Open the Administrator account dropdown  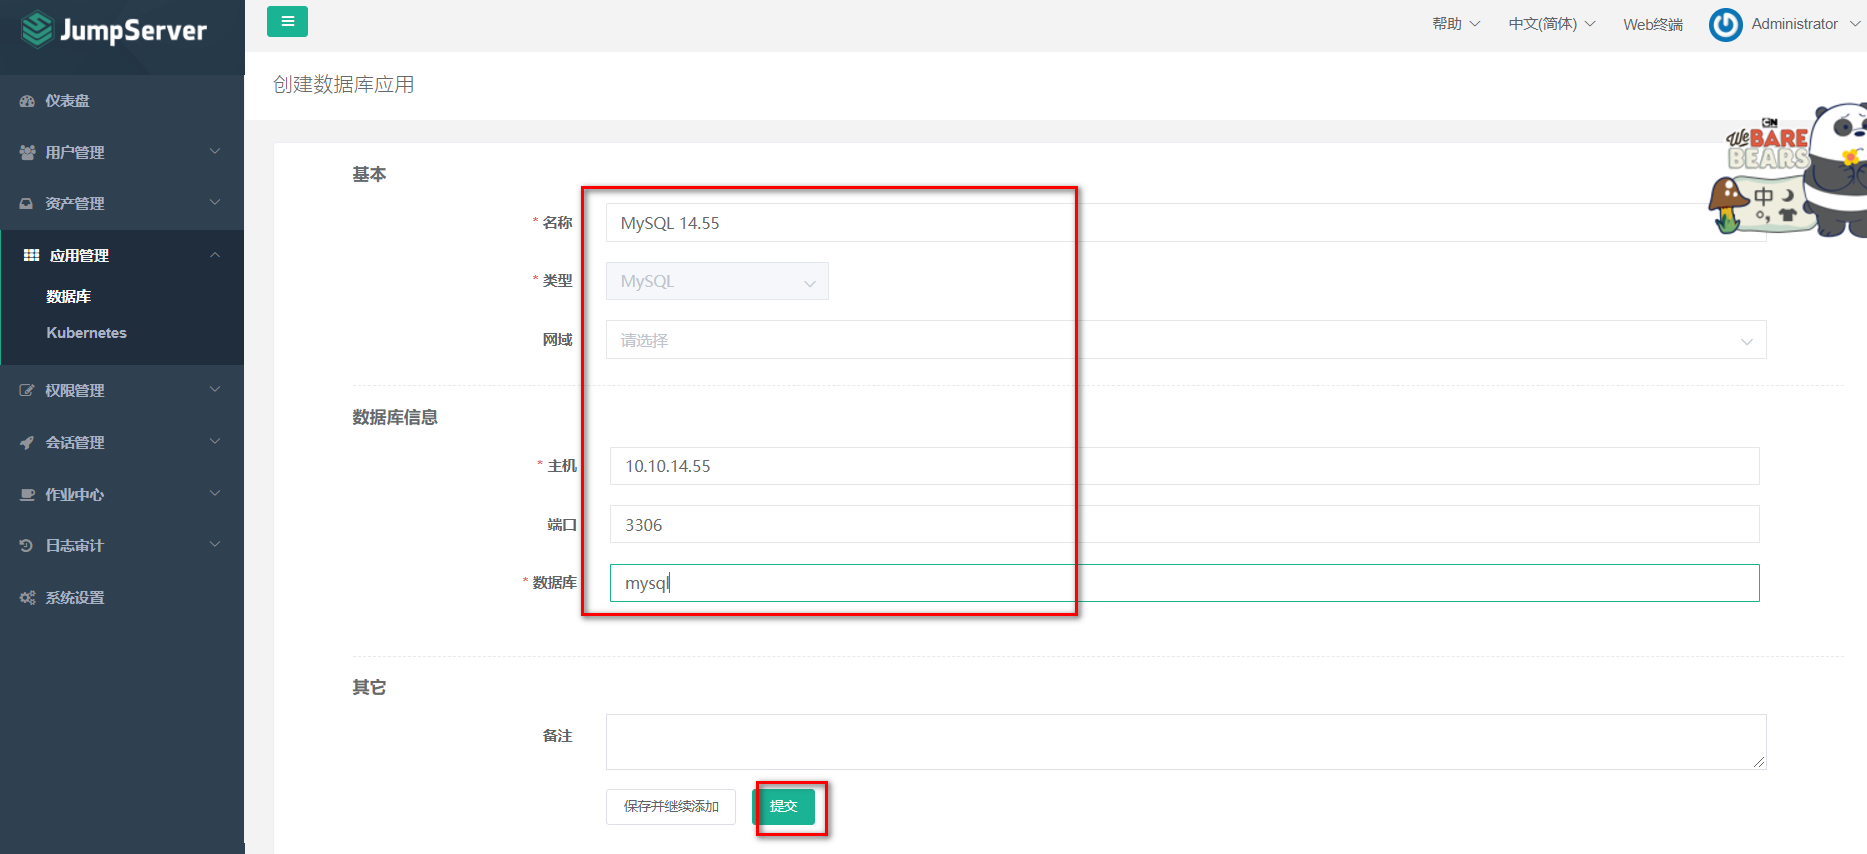click(1805, 24)
